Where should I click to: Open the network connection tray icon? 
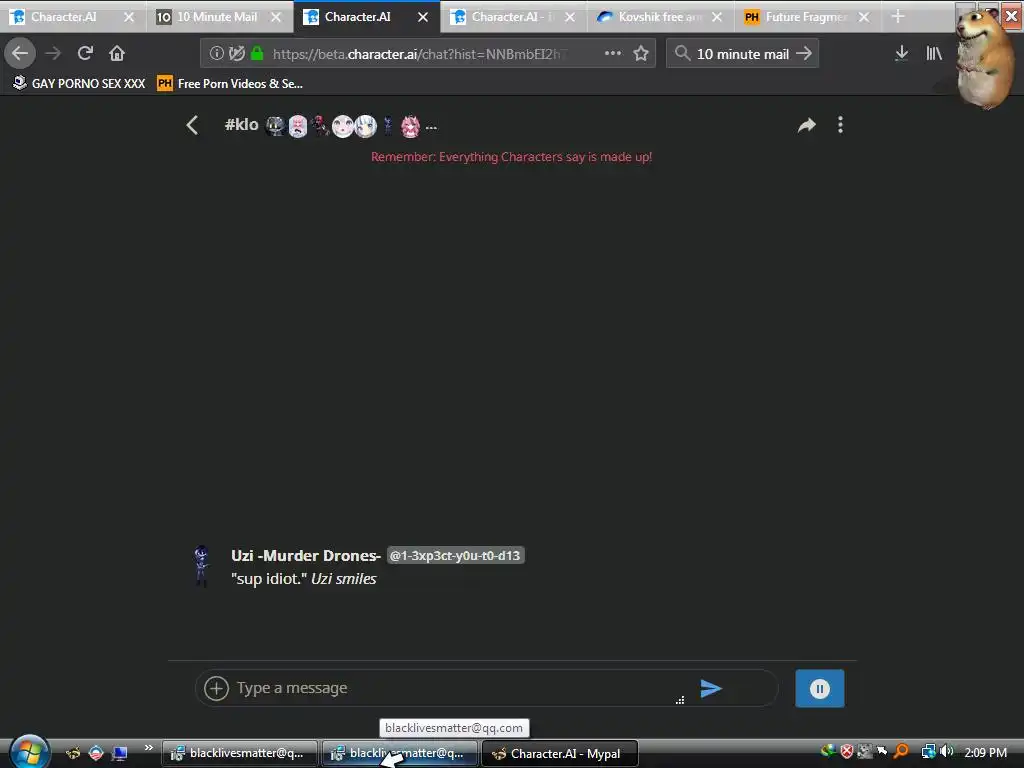pyautogui.click(x=928, y=752)
